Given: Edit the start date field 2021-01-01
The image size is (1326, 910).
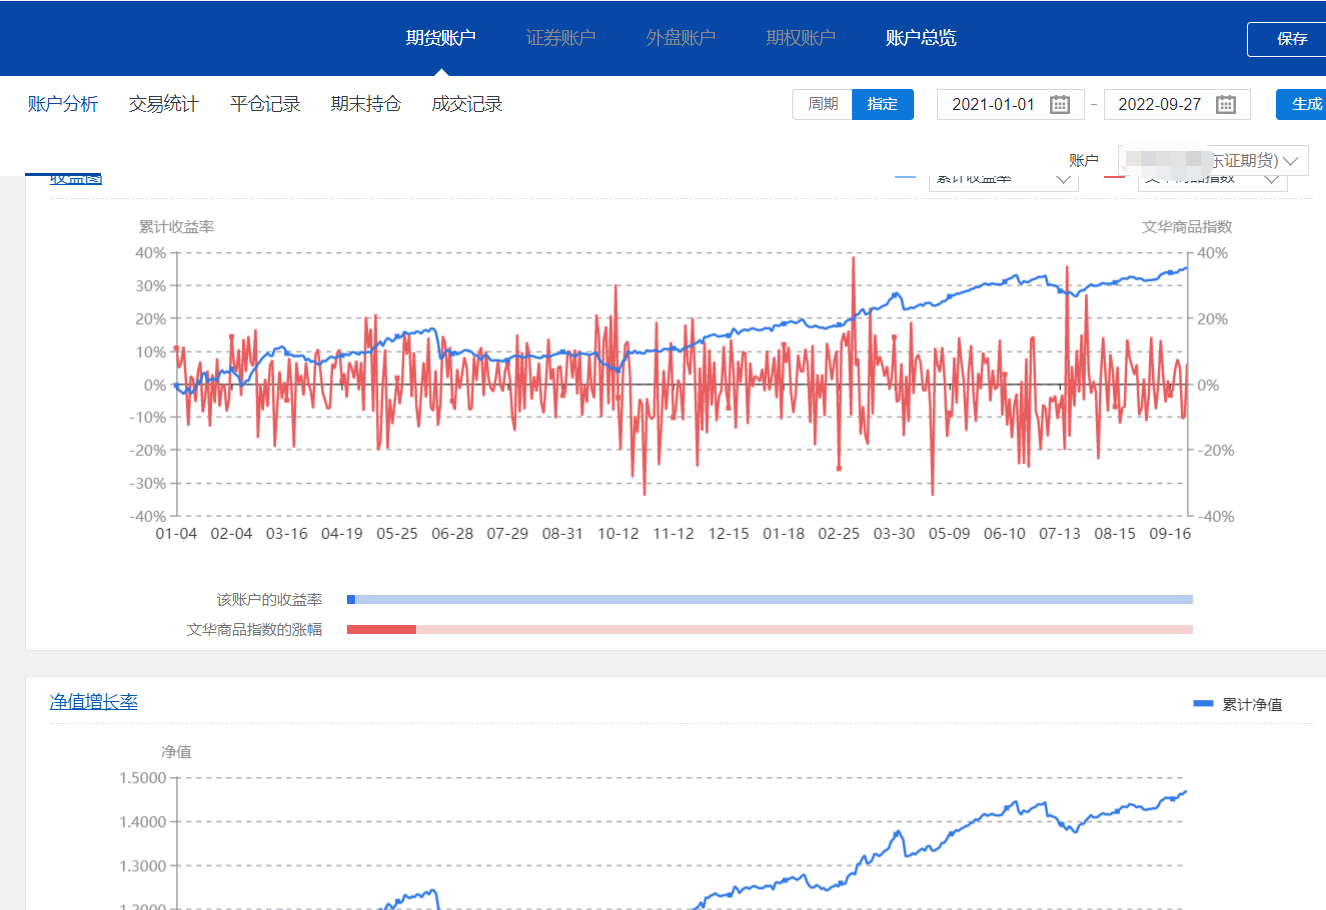Looking at the screenshot, I should click(x=1011, y=104).
